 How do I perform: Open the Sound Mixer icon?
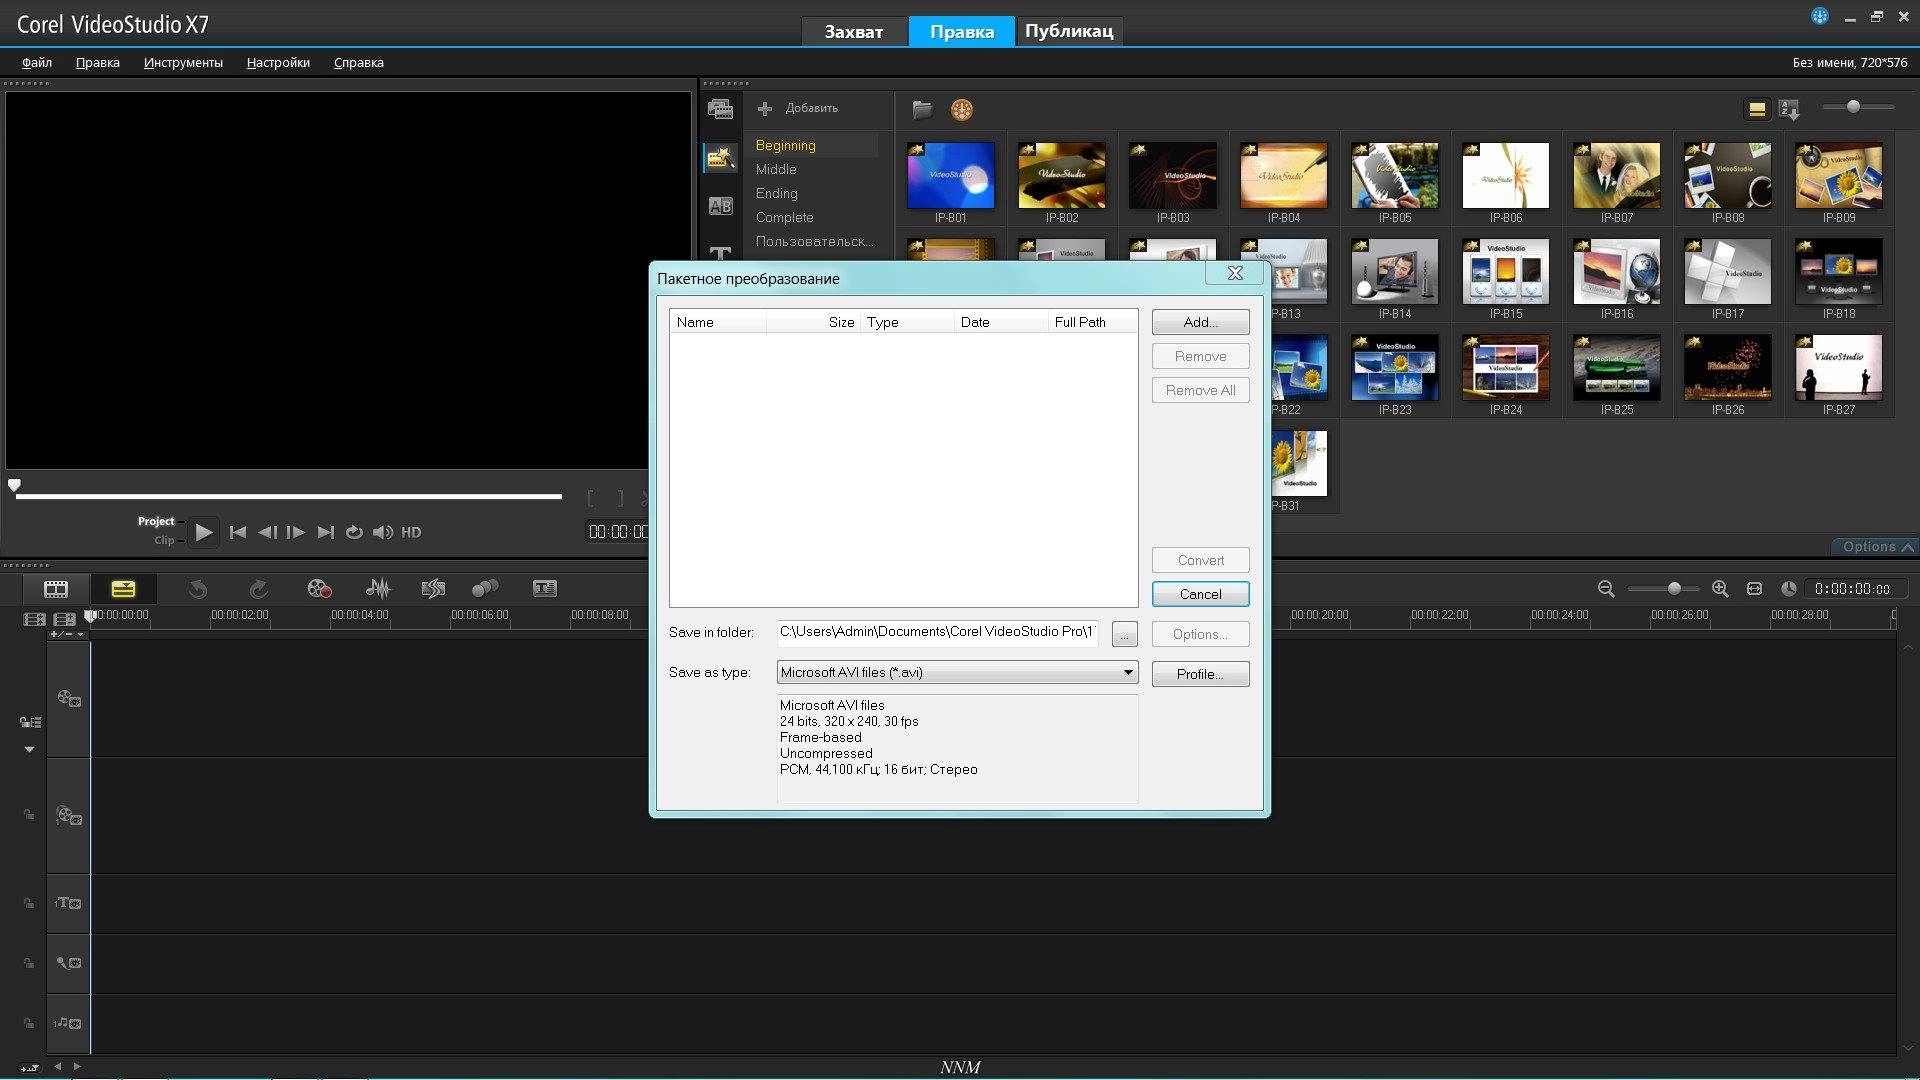[378, 589]
